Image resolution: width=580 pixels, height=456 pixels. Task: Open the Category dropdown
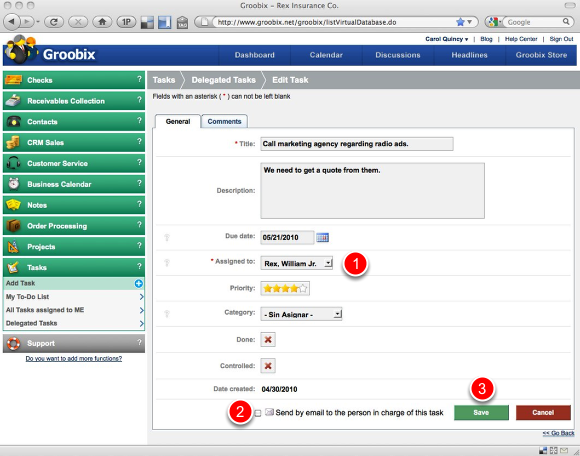click(x=301, y=314)
